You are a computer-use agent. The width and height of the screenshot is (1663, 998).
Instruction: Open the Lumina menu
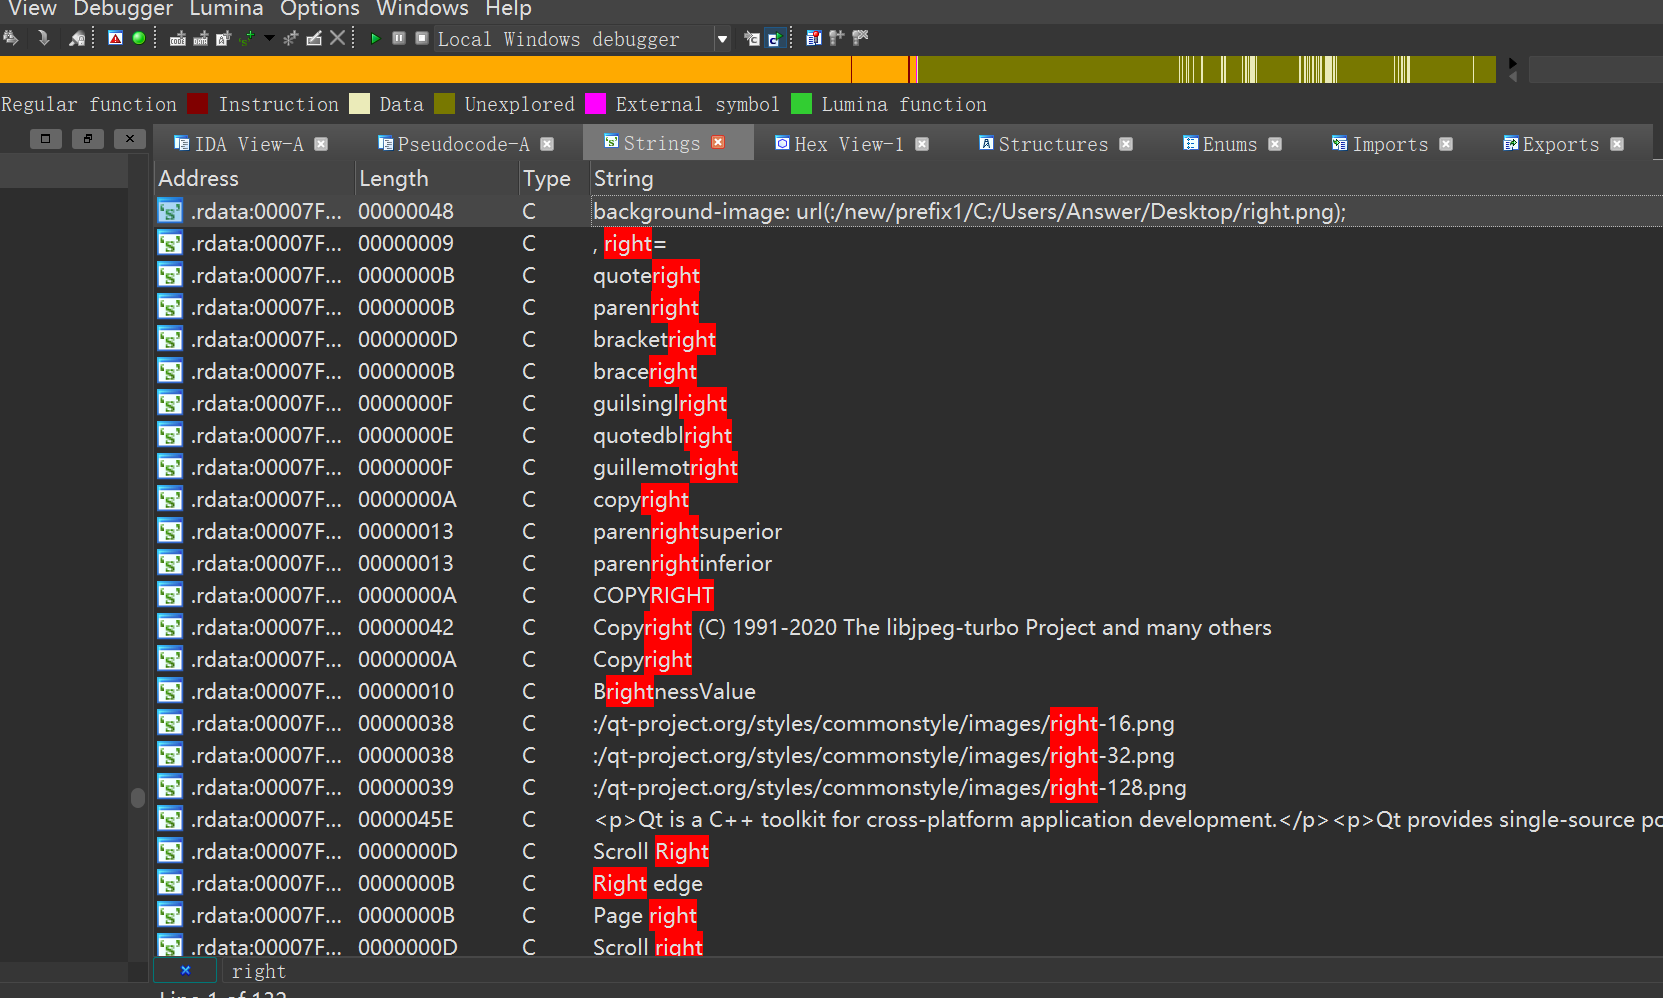pos(226,9)
